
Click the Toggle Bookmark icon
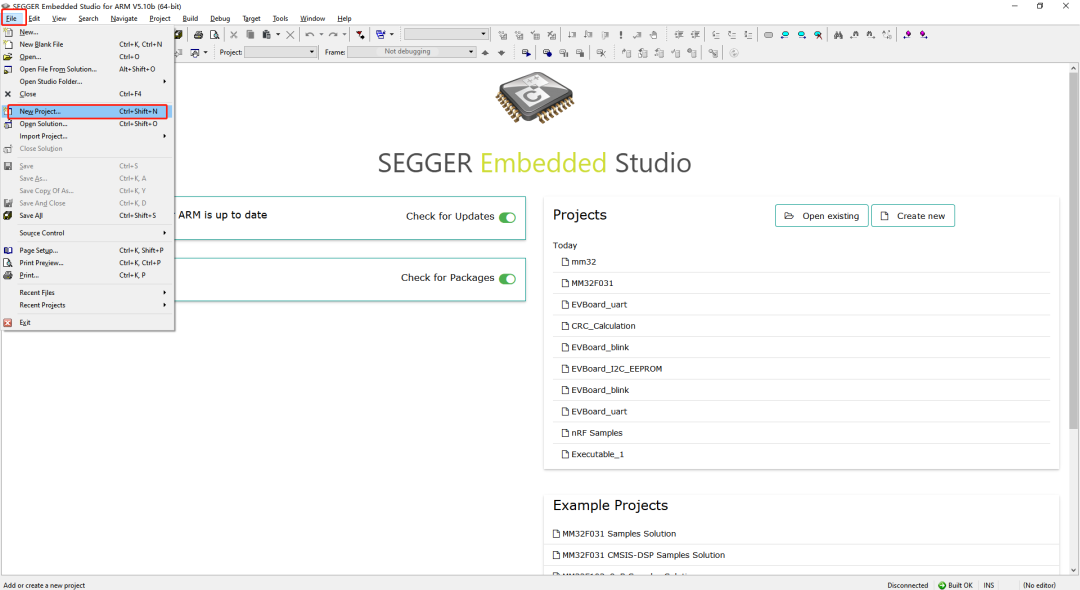pos(768,34)
